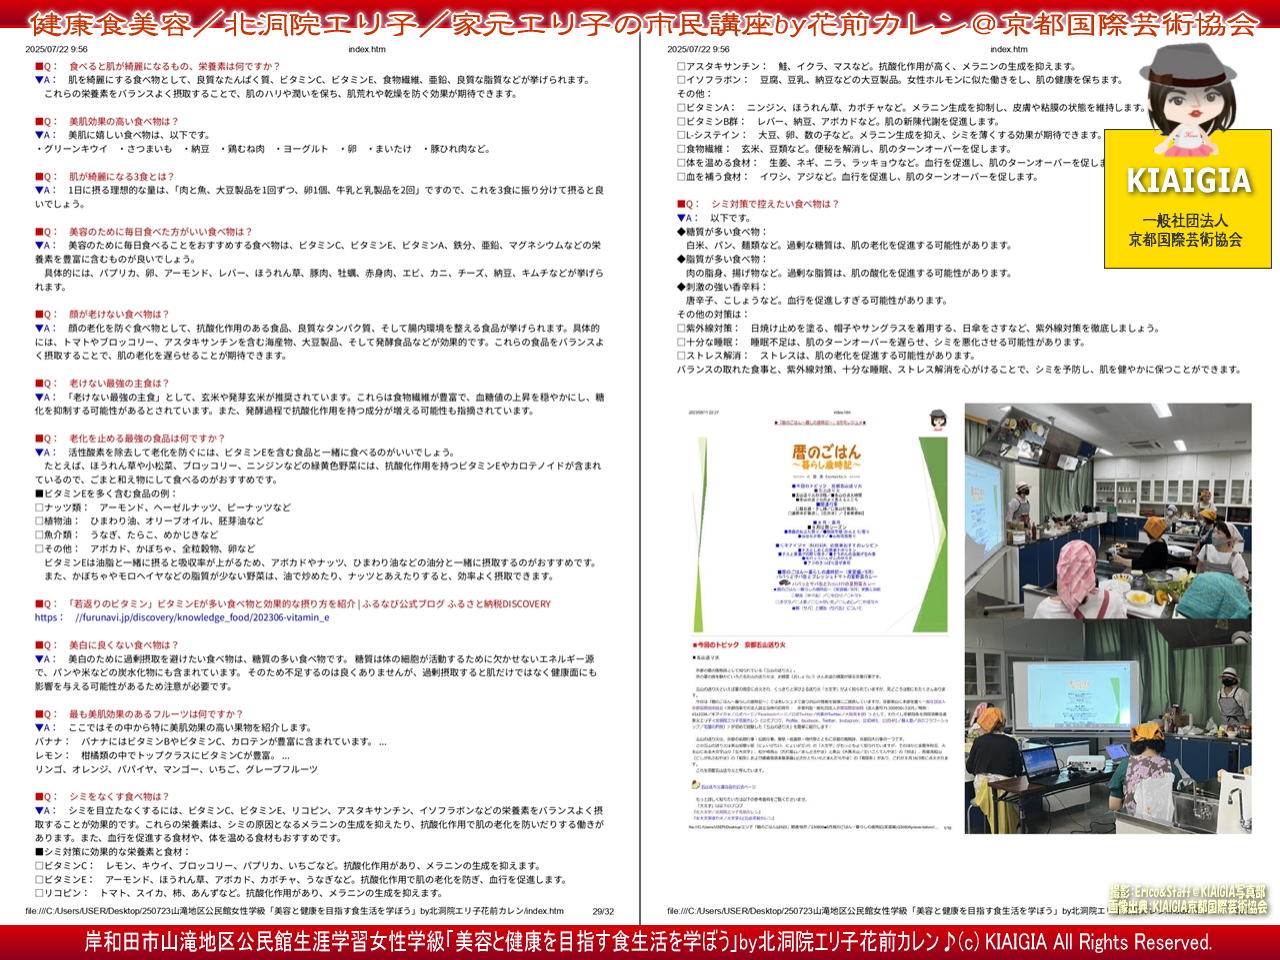Click the question 老けない最強の主食は？
Viewport: 1280px width, 960px height.
[102, 383]
